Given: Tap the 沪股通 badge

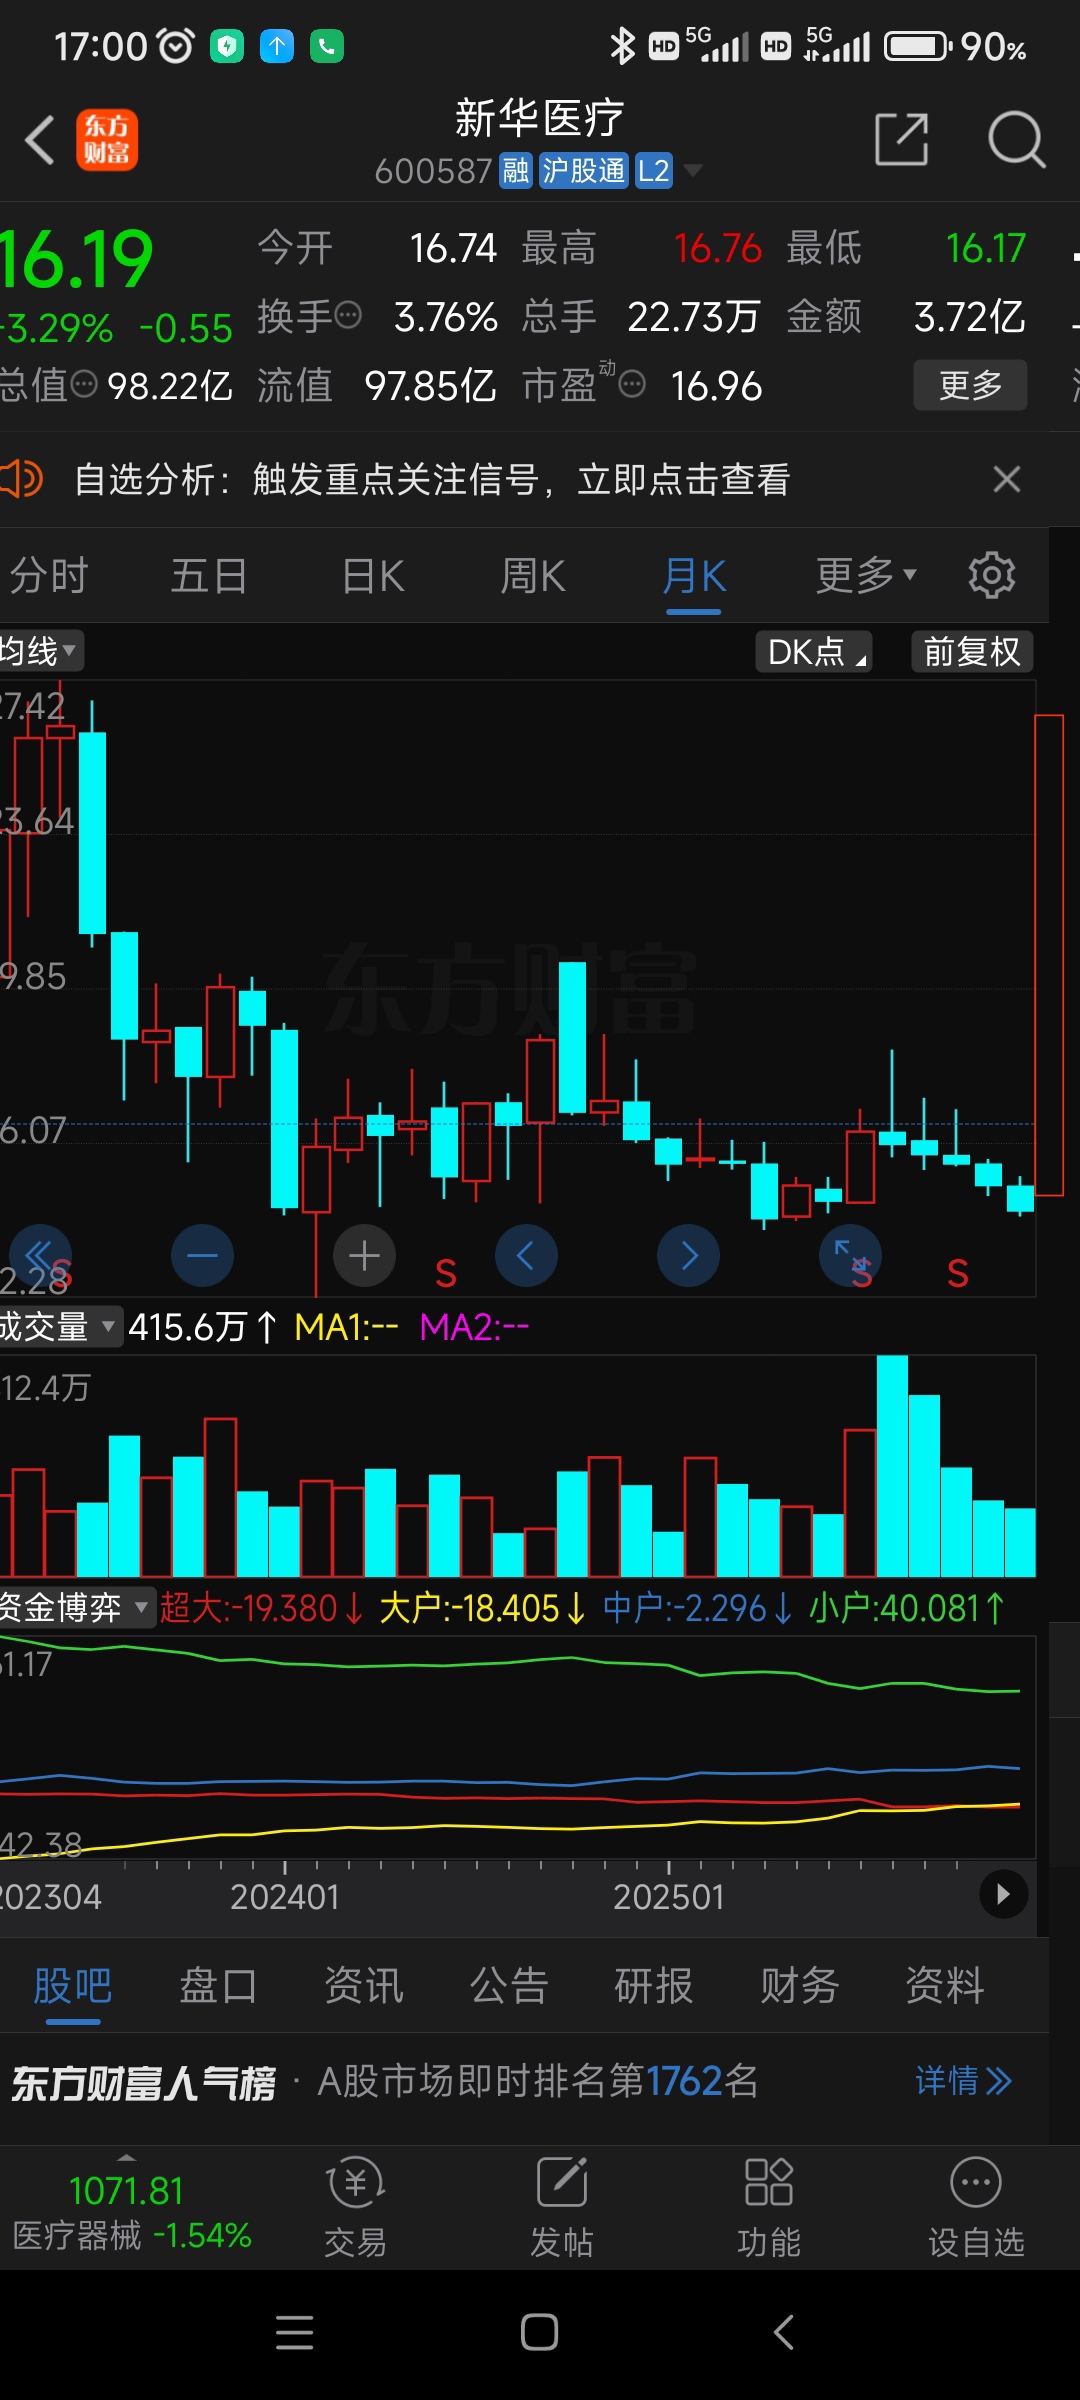Looking at the screenshot, I should click(584, 171).
